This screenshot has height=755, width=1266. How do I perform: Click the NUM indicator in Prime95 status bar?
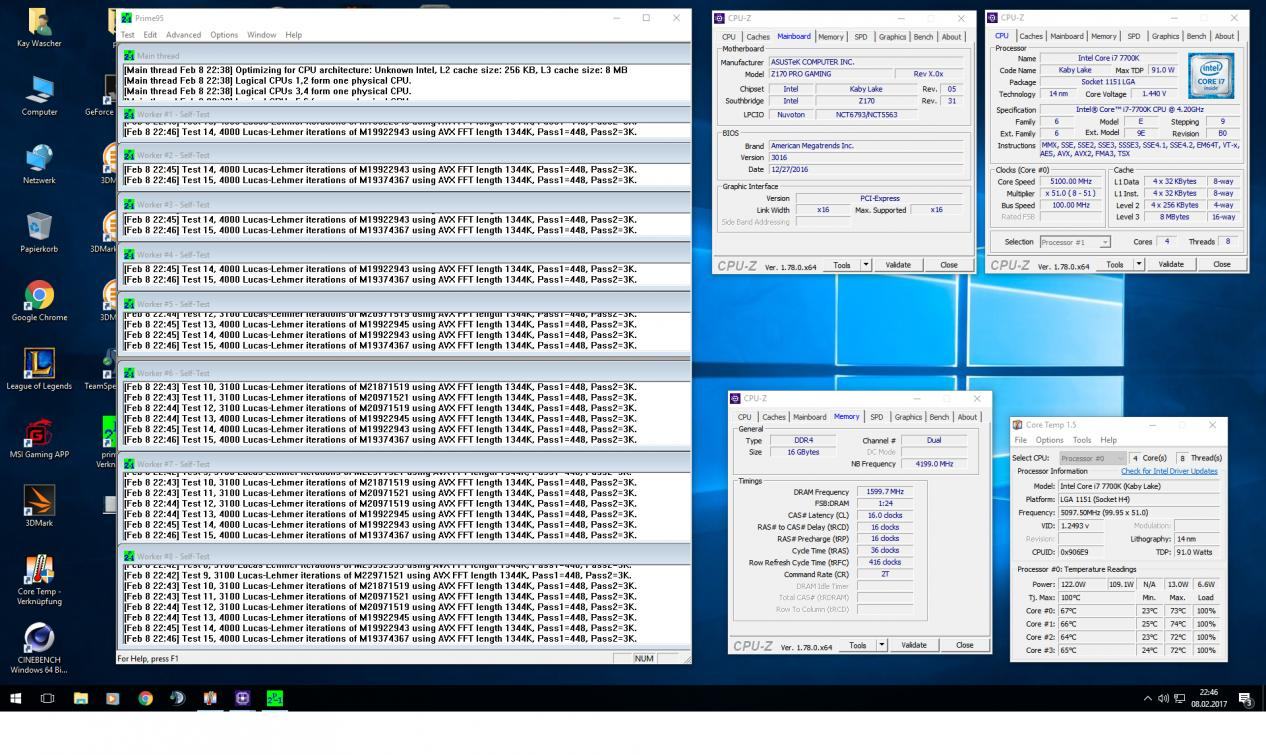[644, 658]
